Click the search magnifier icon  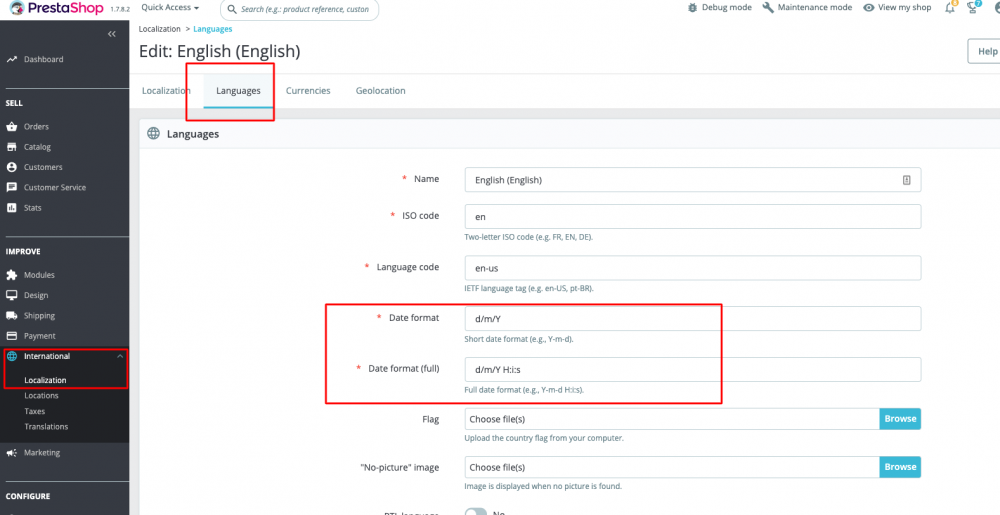(x=234, y=10)
